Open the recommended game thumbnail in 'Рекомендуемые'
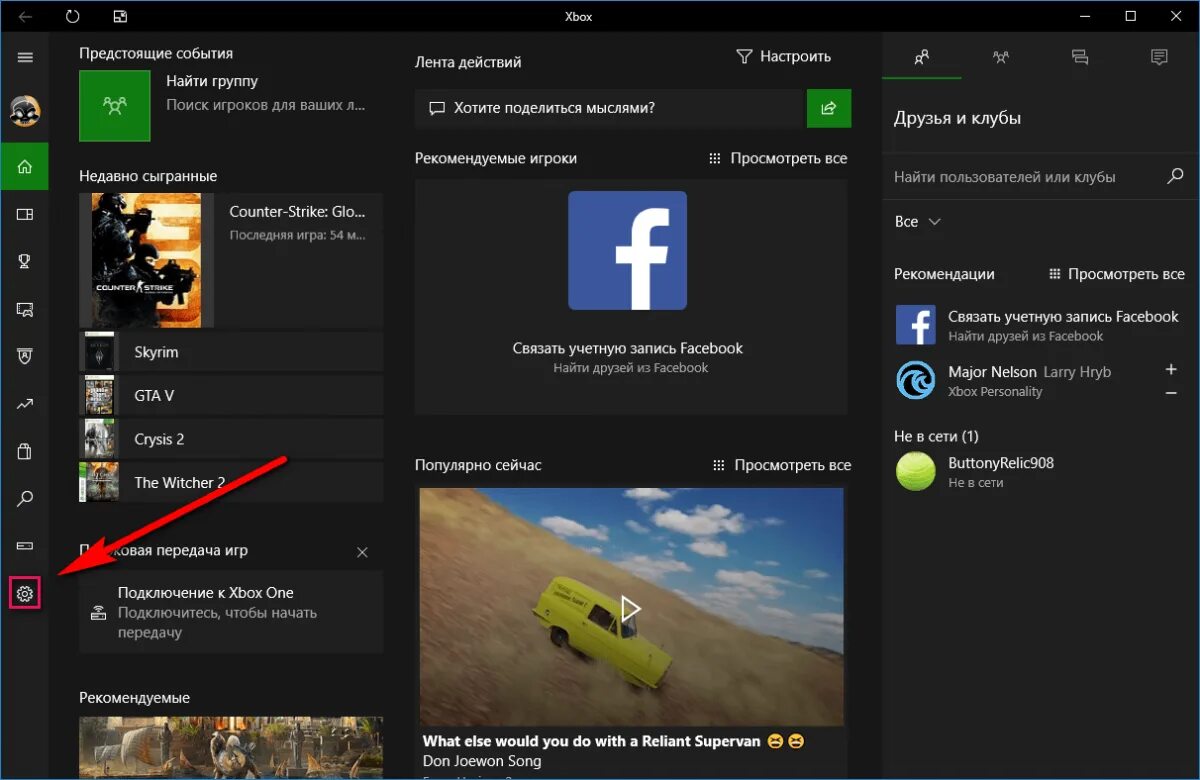1200x780 pixels. (231, 748)
